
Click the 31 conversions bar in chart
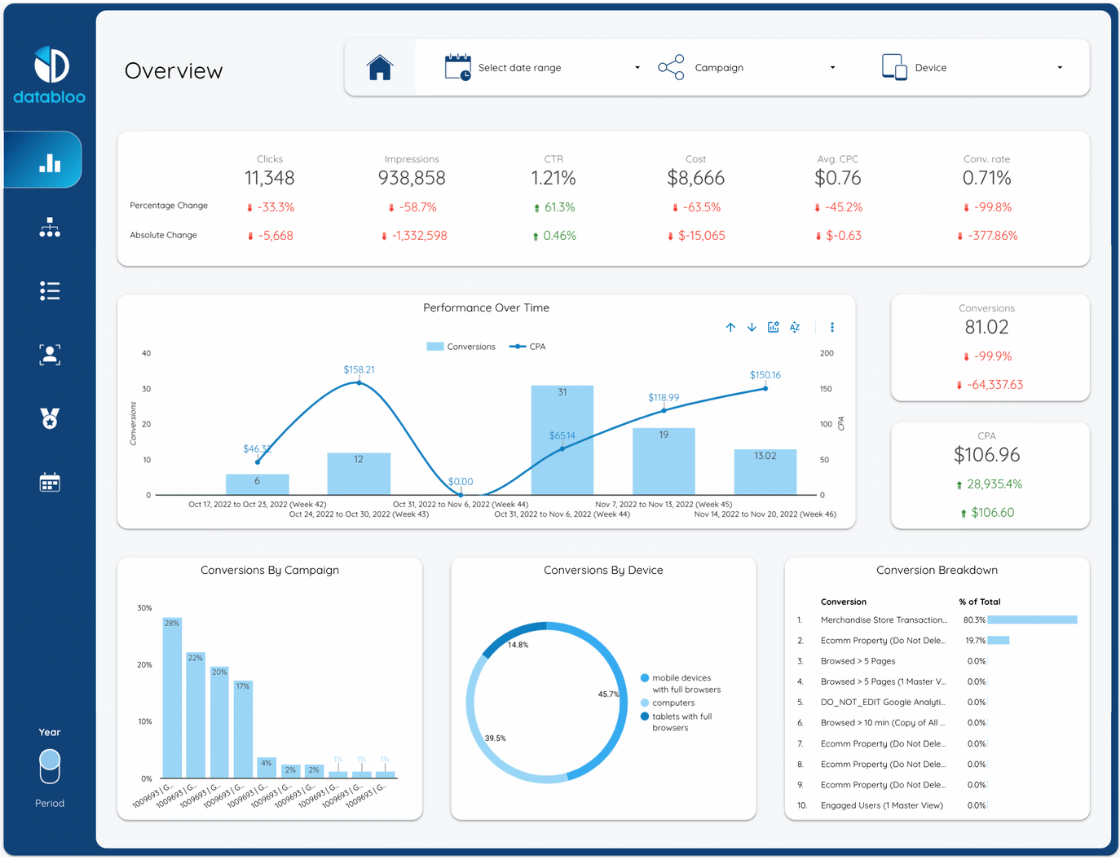click(562, 440)
